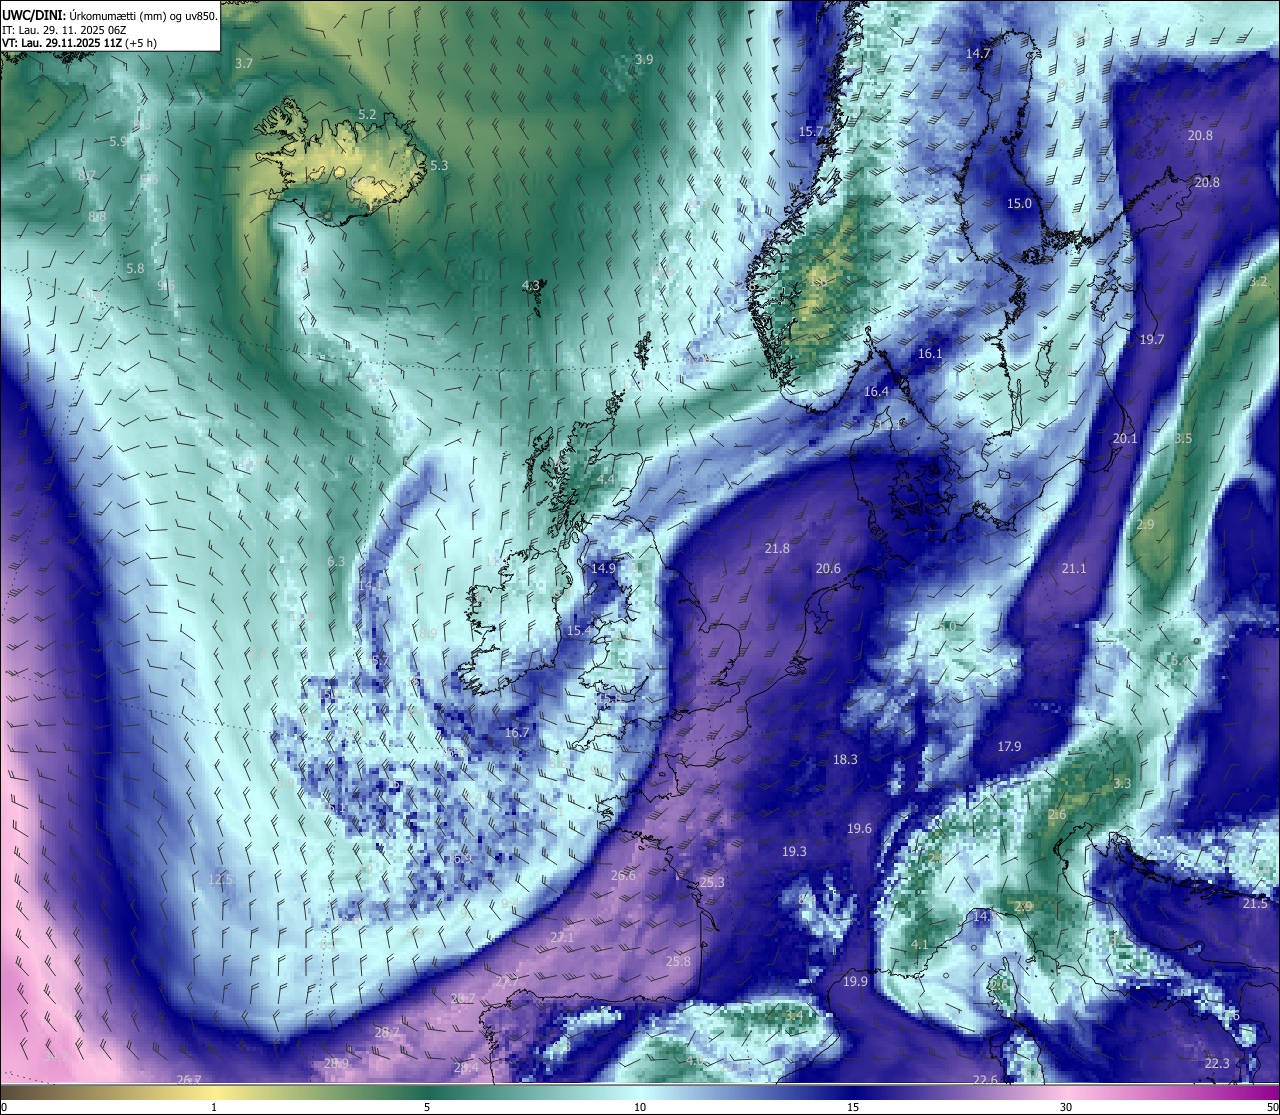Click the 22.6 value near the bottom edge
The width and height of the screenshot is (1280, 1115).
[x=985, y=1079]
